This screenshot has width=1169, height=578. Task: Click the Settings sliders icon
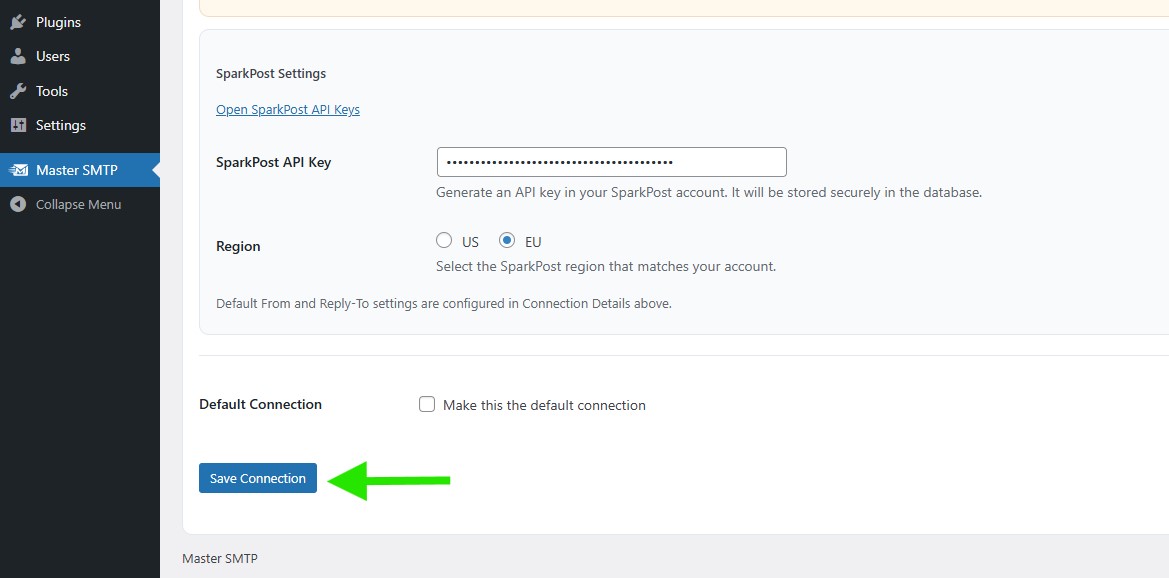pos(18,125)
